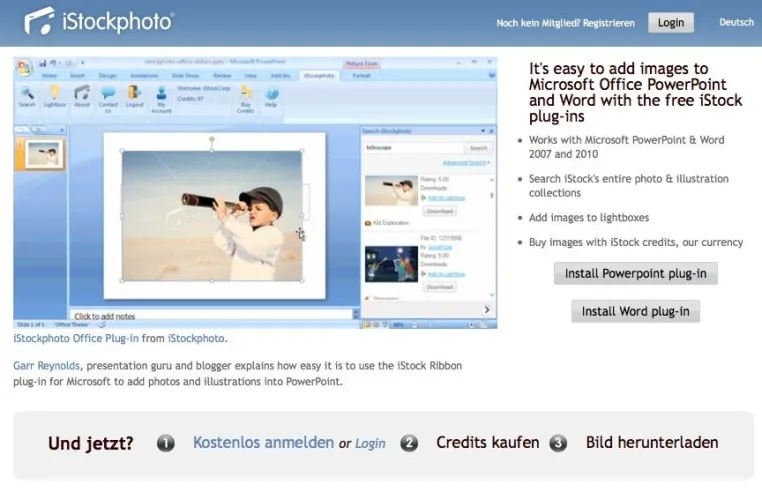Open the Office button in PowerPoint

pyautogui.click(x=23, y=67)
